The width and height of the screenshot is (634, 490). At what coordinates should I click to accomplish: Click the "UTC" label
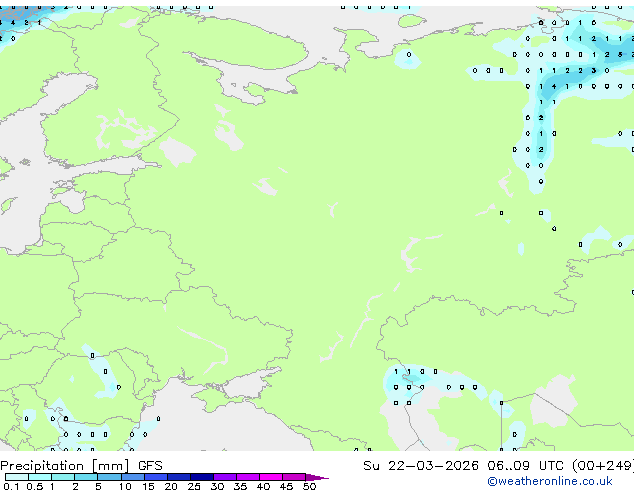click(x=551, y=466)
